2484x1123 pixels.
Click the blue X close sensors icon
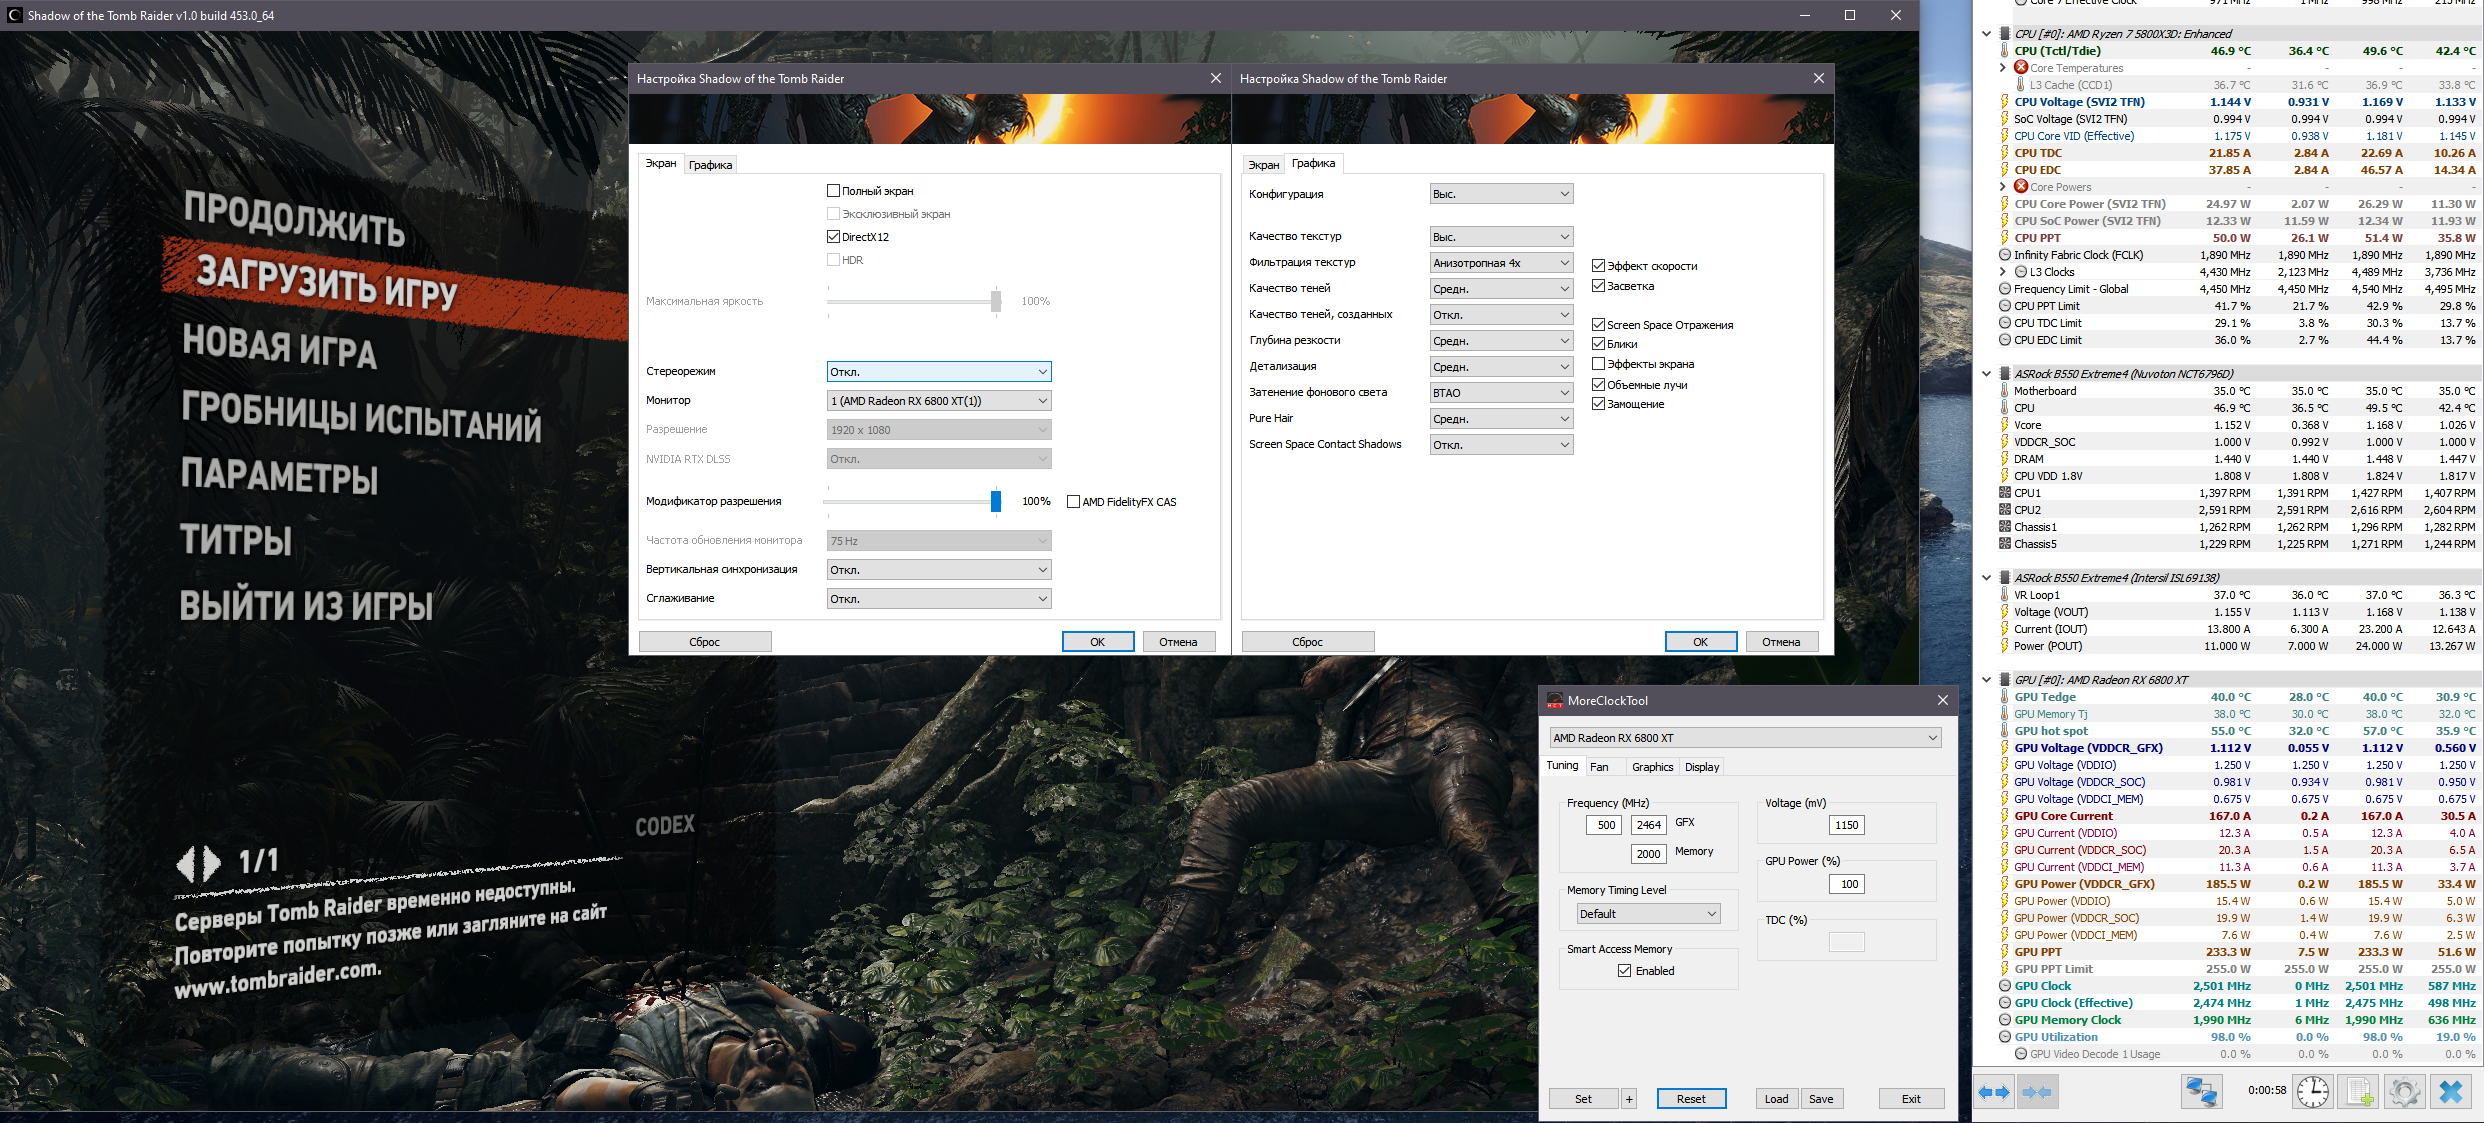pyautogui.click(x=2451, y=1092)
